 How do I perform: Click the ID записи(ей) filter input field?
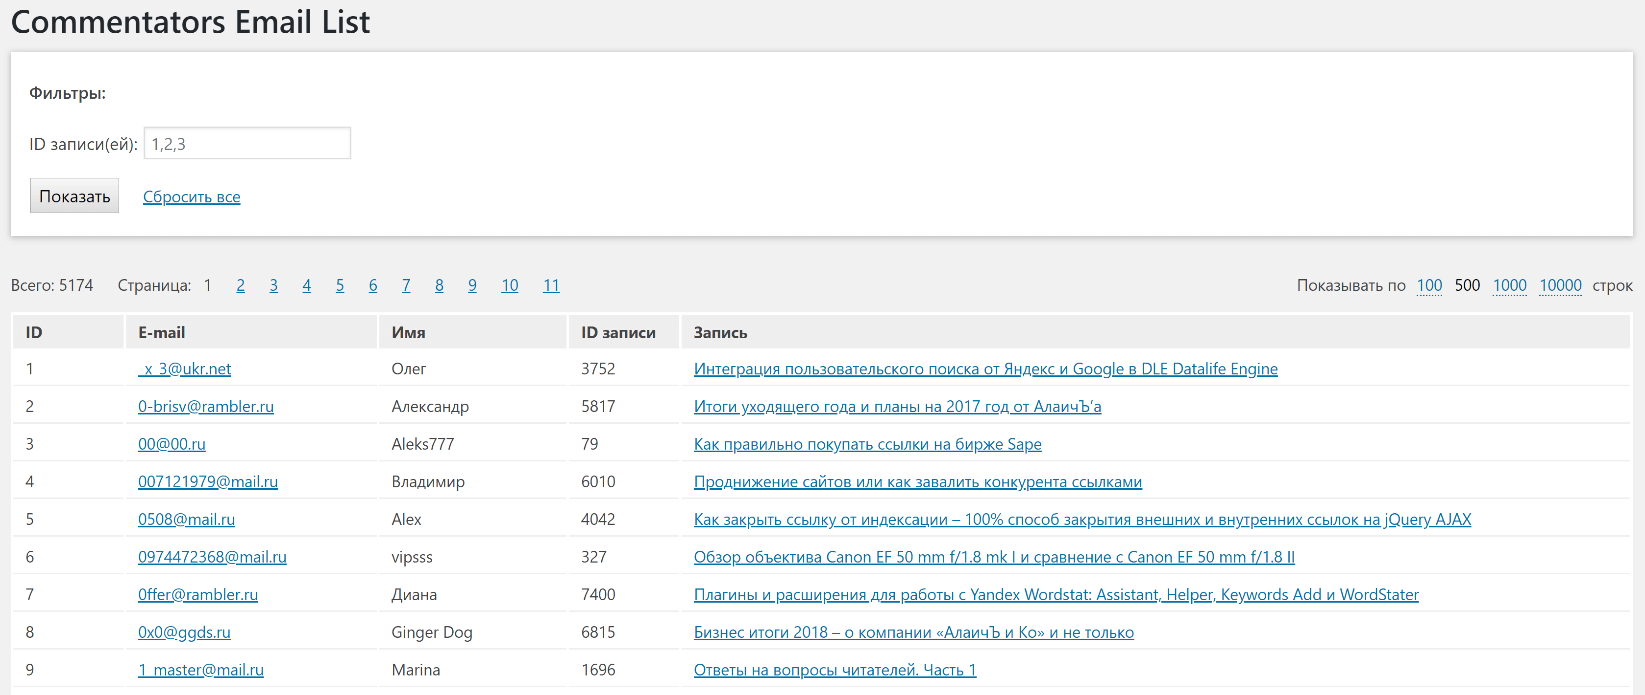247,144
